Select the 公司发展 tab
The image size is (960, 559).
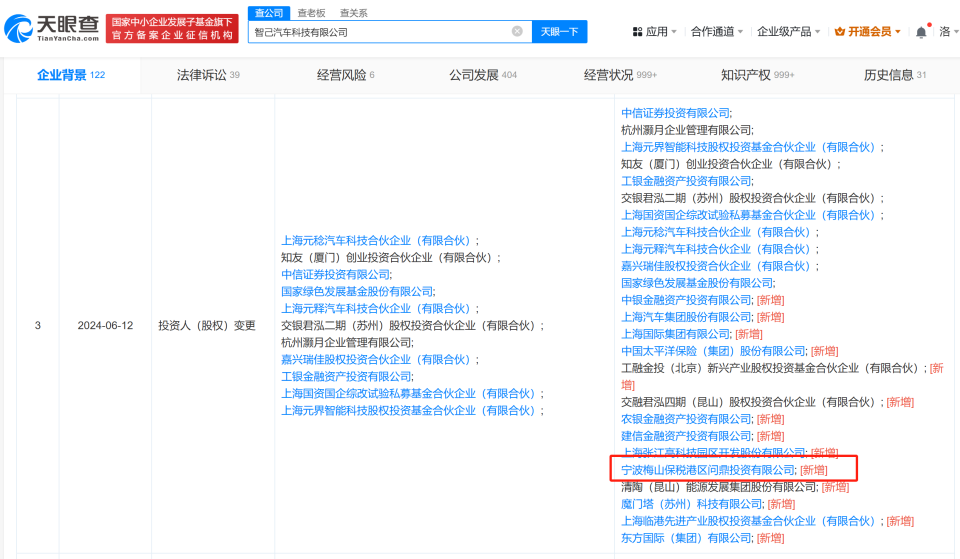(483, 75)
